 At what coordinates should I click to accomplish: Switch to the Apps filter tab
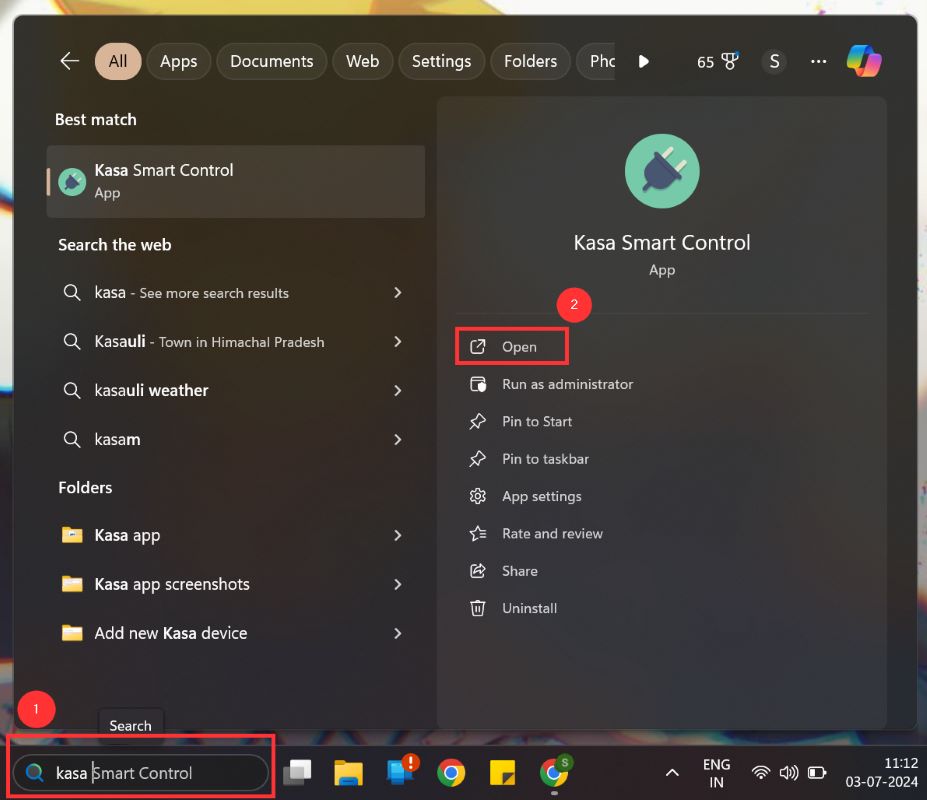coord(179,61)
